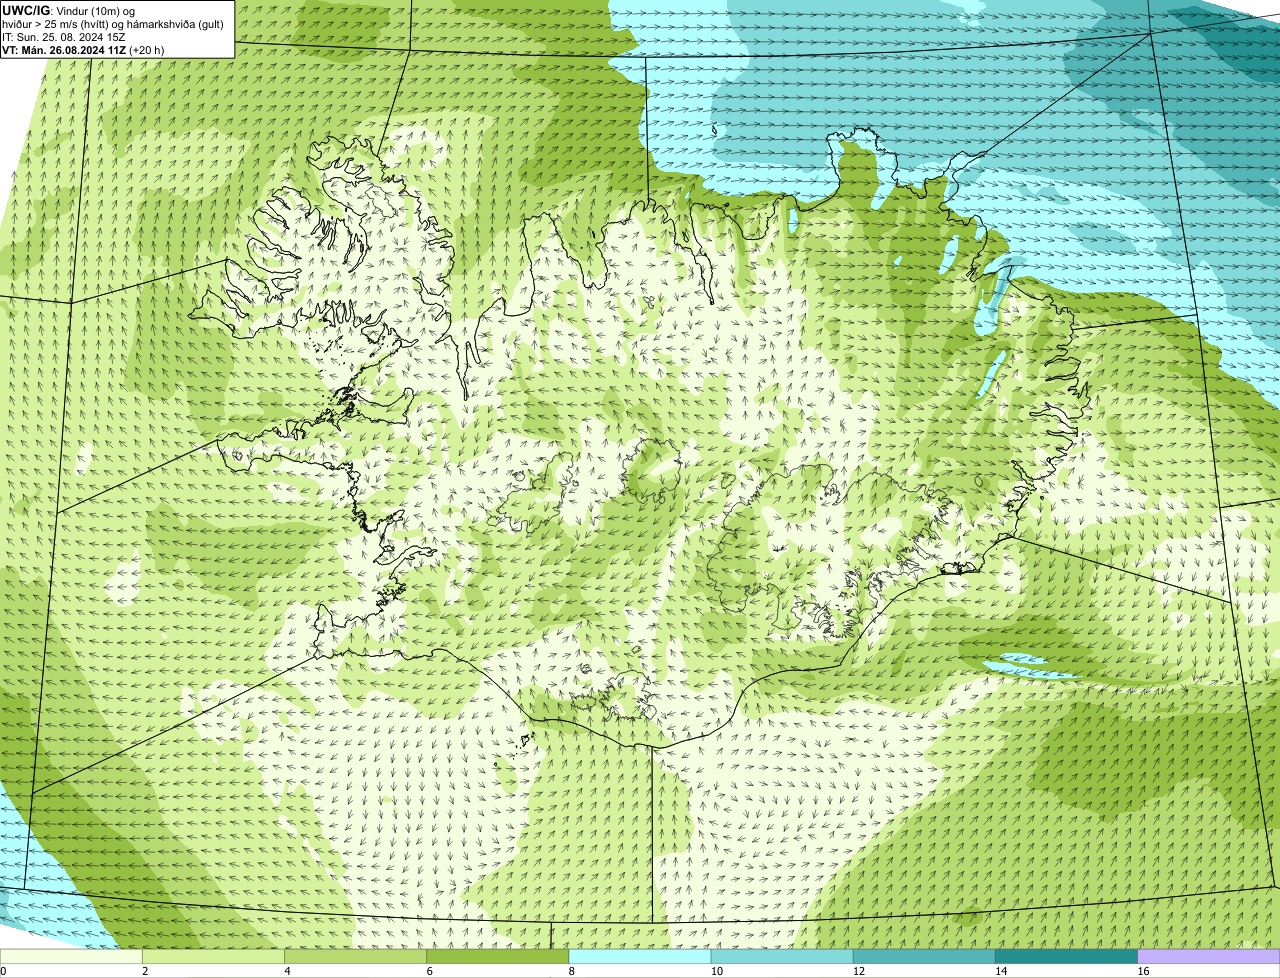Click the legend scale label '8'

[x=571, y=971]
